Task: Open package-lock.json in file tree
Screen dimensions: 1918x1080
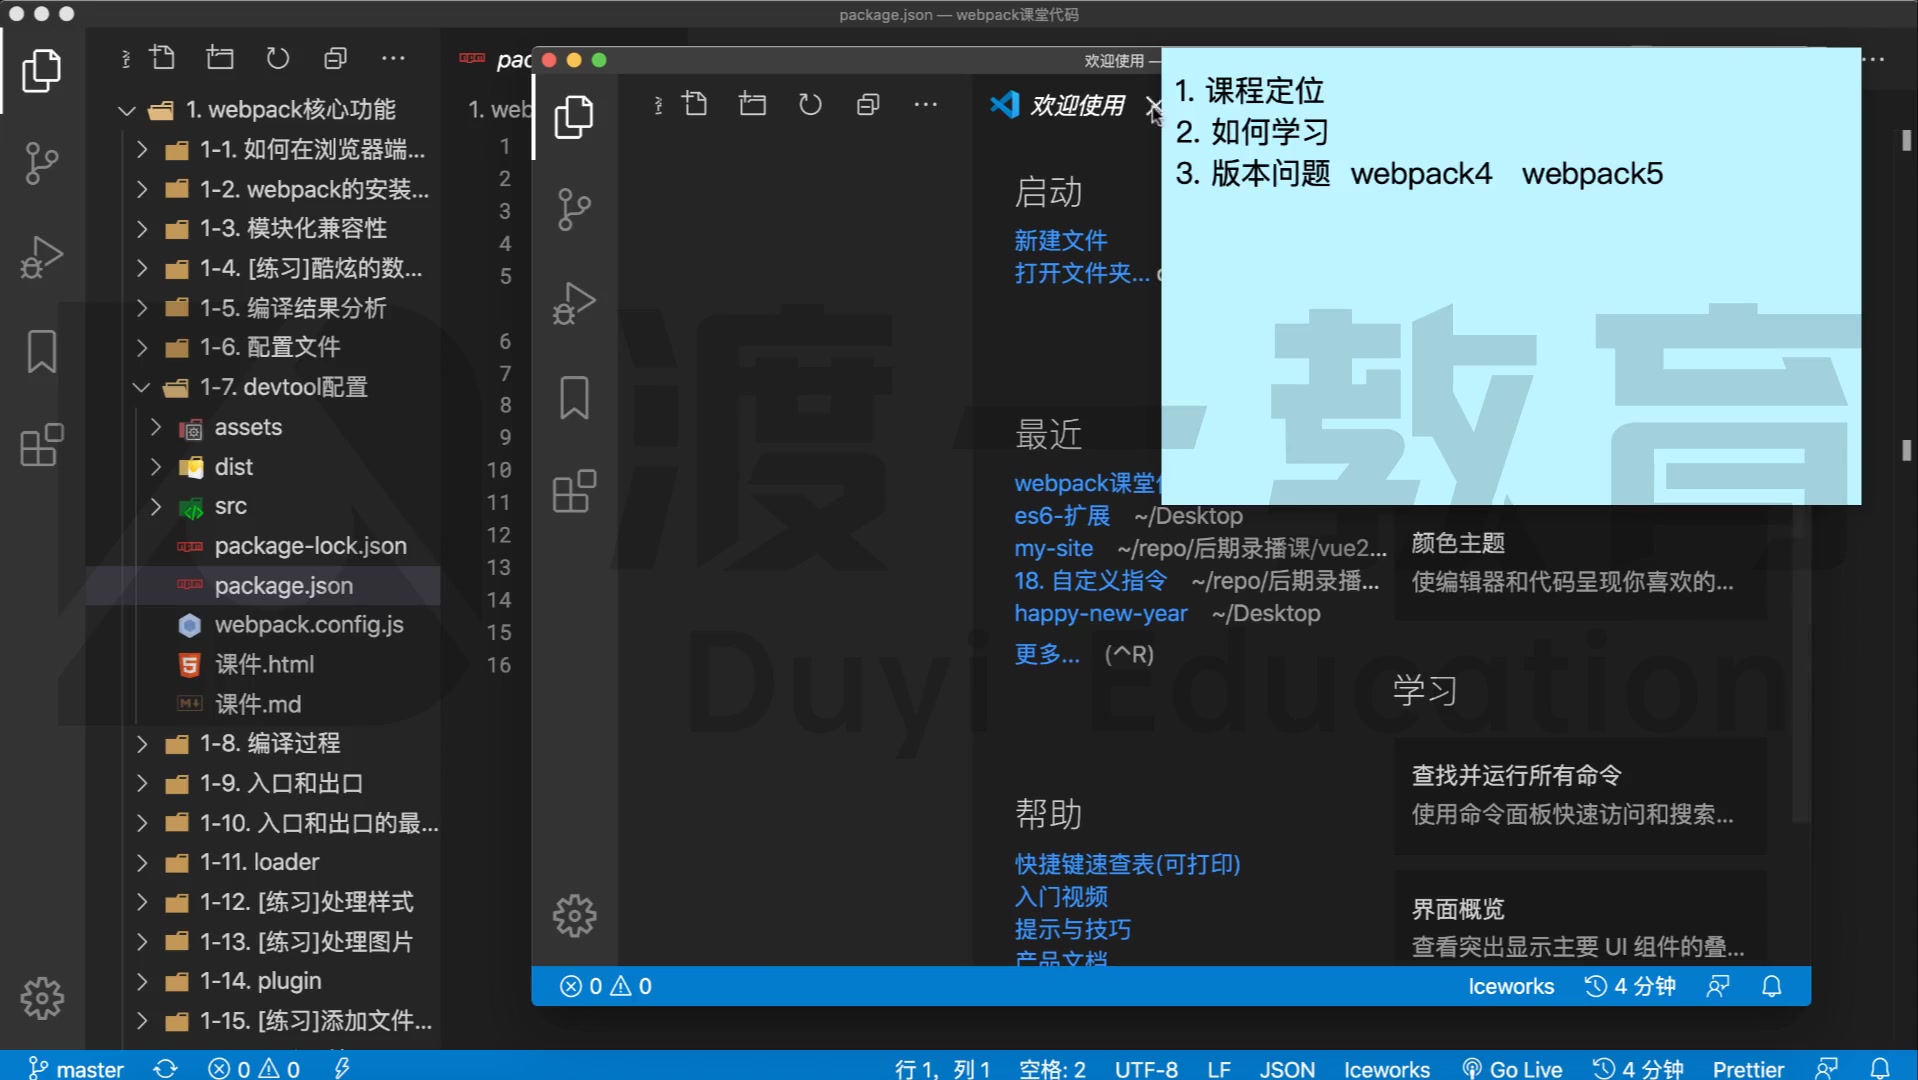Action: tap(310, 546)
